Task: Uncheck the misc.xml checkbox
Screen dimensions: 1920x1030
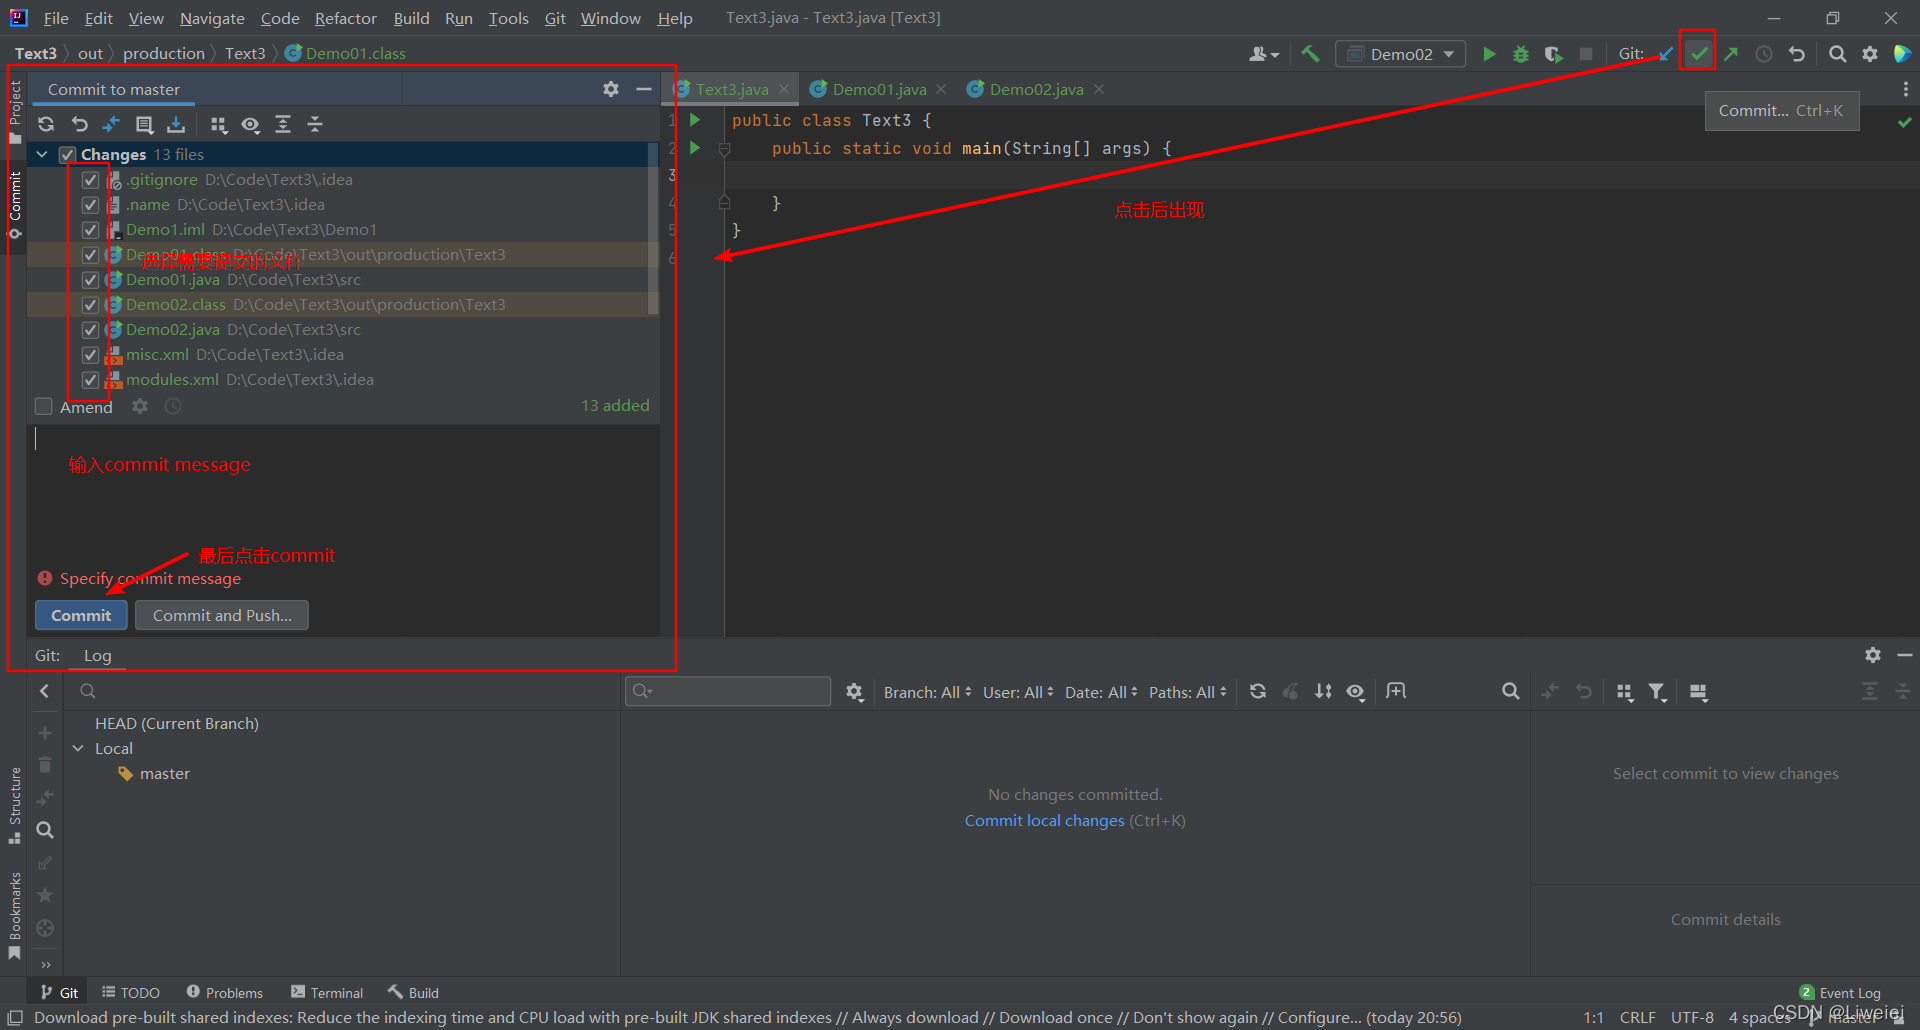Action: pos(90,355)
